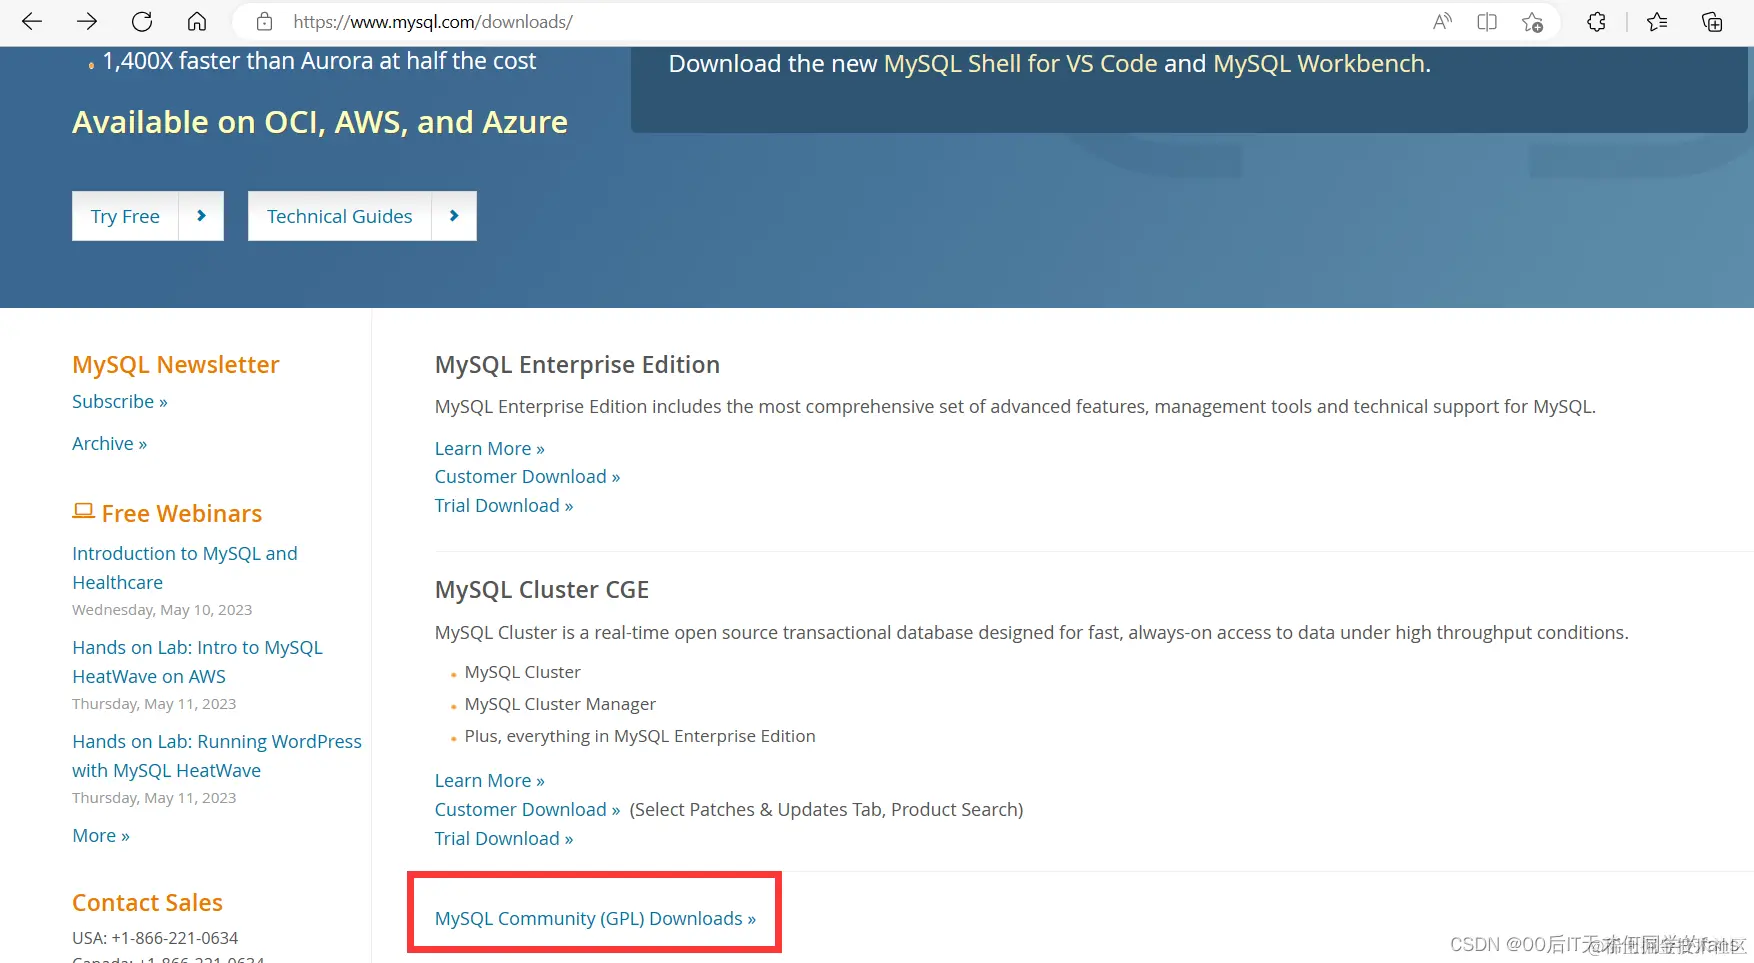
Task: Add this page to favorites star icon
Action: [x=1532, y=21]
